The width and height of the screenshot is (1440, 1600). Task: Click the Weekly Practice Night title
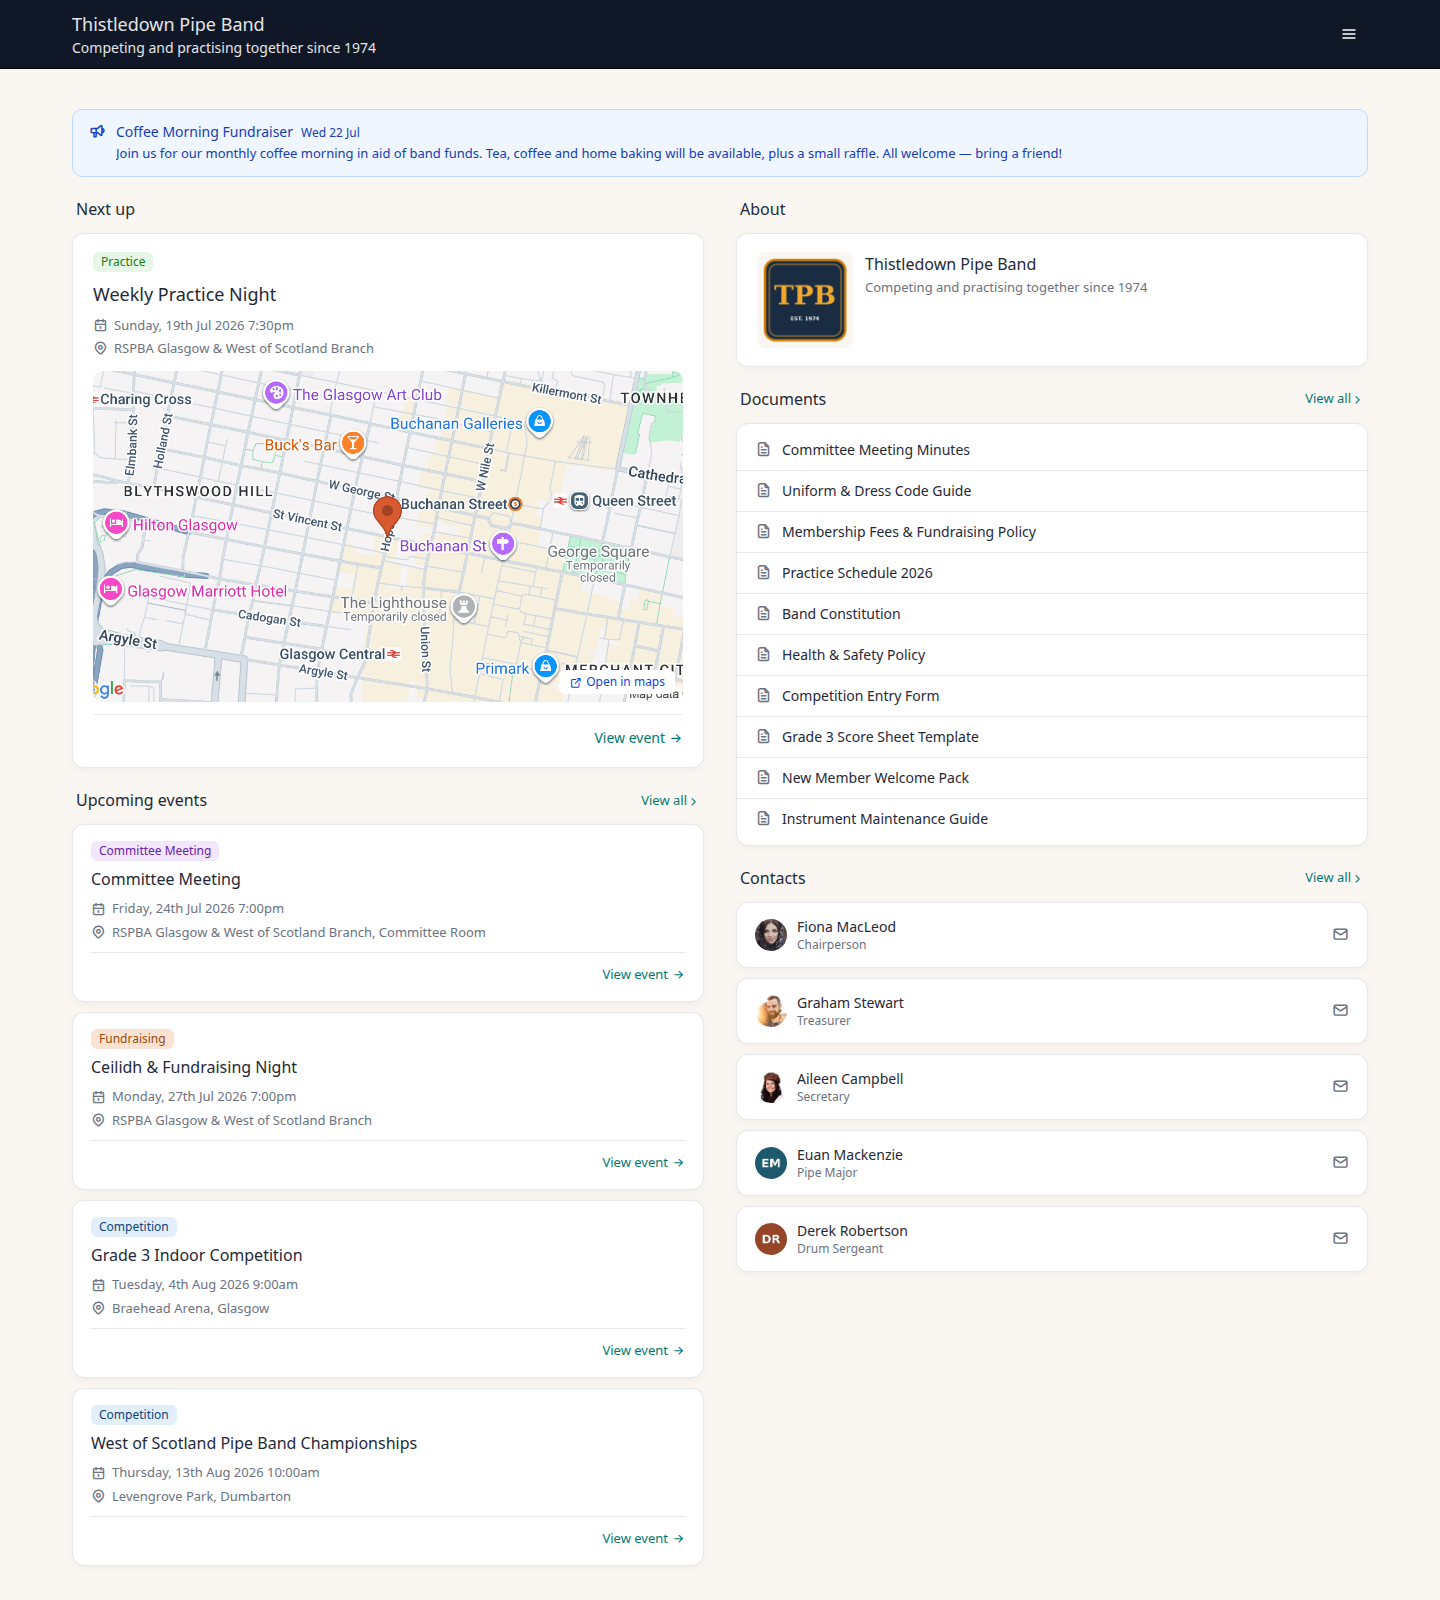coord(185,295)
